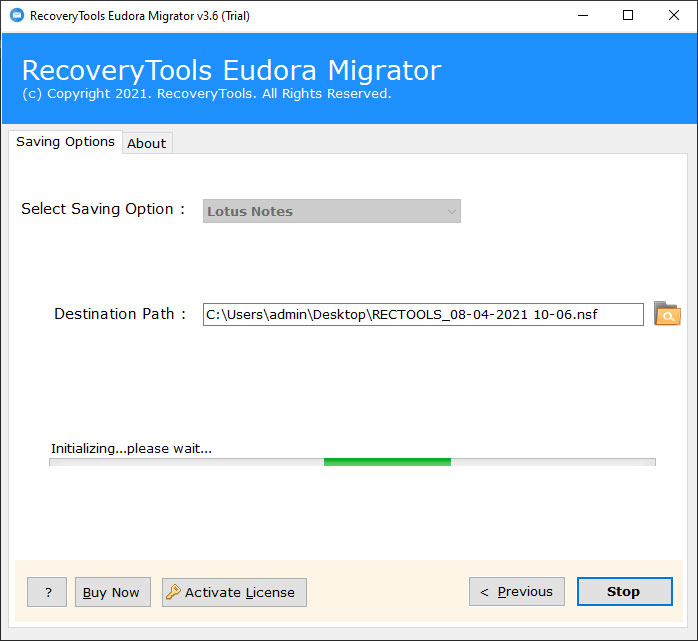Viewport: 698px width, 641px height.
Task: Switch to the About tab
Action: pos(147,143)
